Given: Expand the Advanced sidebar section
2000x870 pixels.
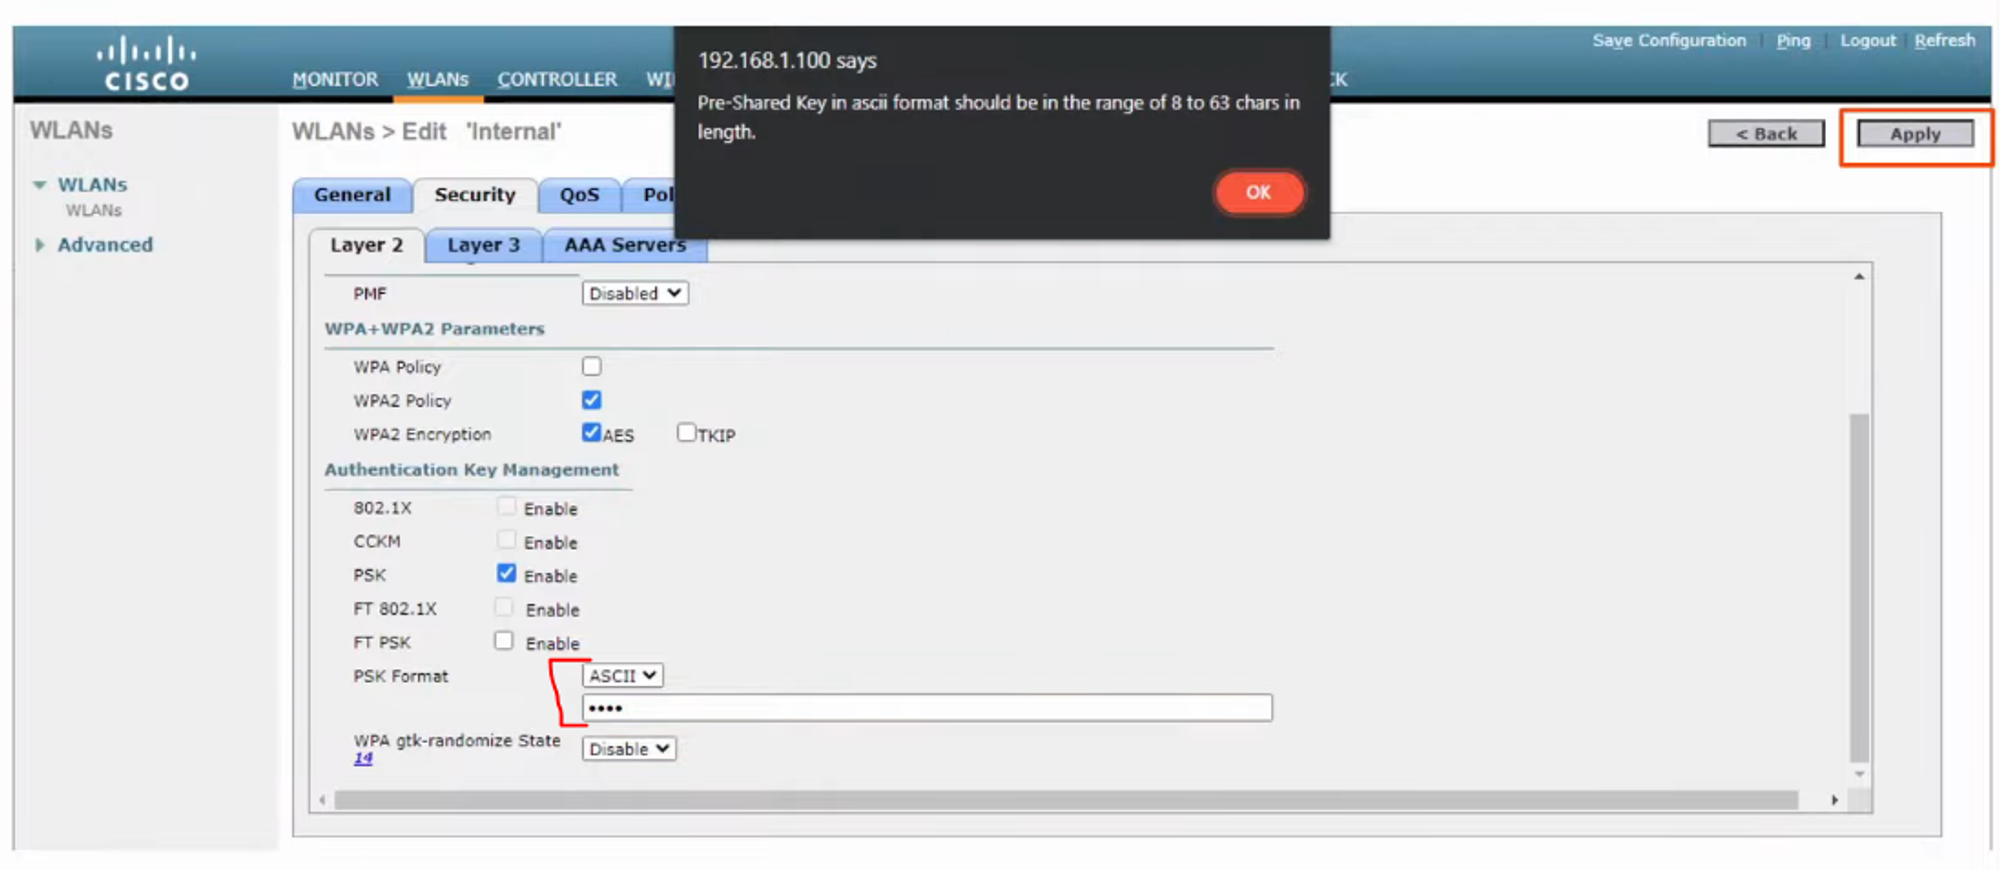Looking at the screenshot, I should (x=40, y=245).
